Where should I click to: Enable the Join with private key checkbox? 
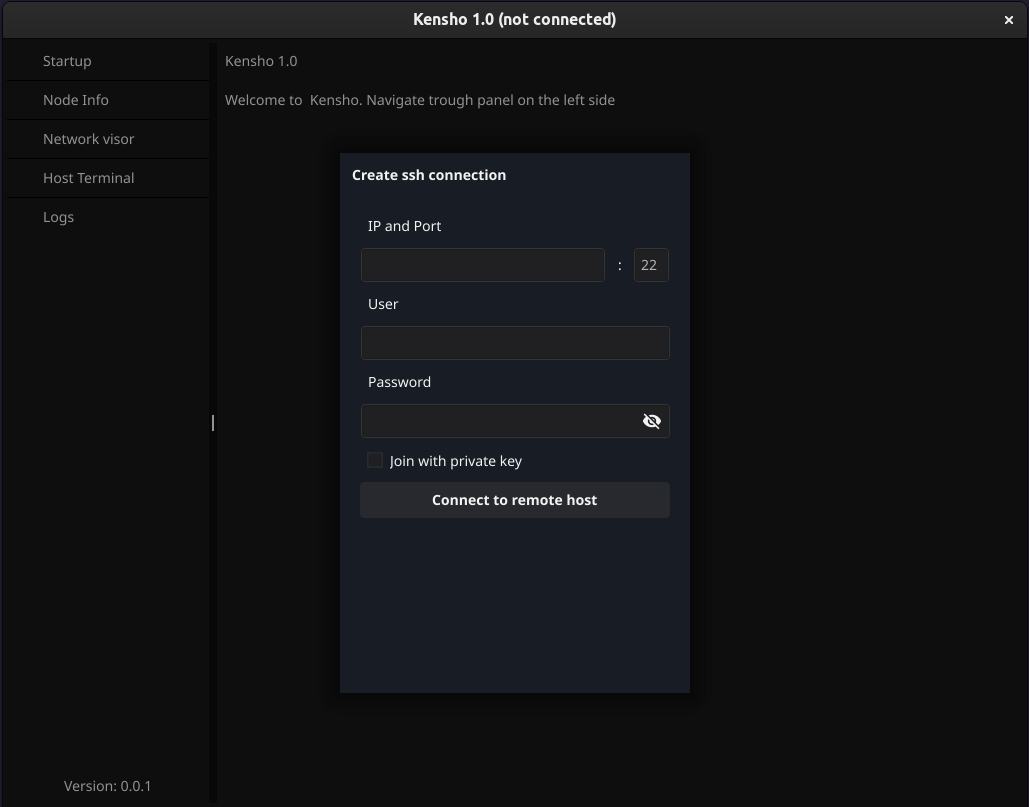point(375,460)
